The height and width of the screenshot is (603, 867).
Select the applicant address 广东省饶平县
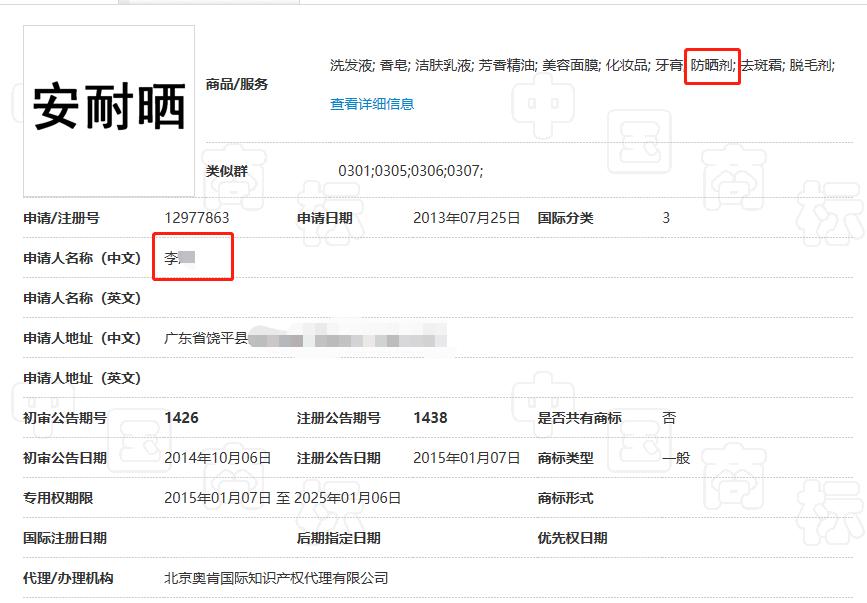[210, 337]
